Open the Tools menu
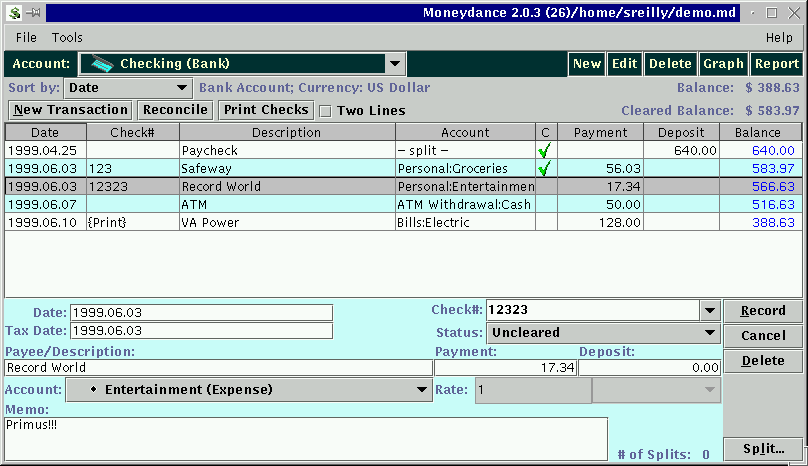This screenshot has width=808, height=466. [x=67, y=38]
